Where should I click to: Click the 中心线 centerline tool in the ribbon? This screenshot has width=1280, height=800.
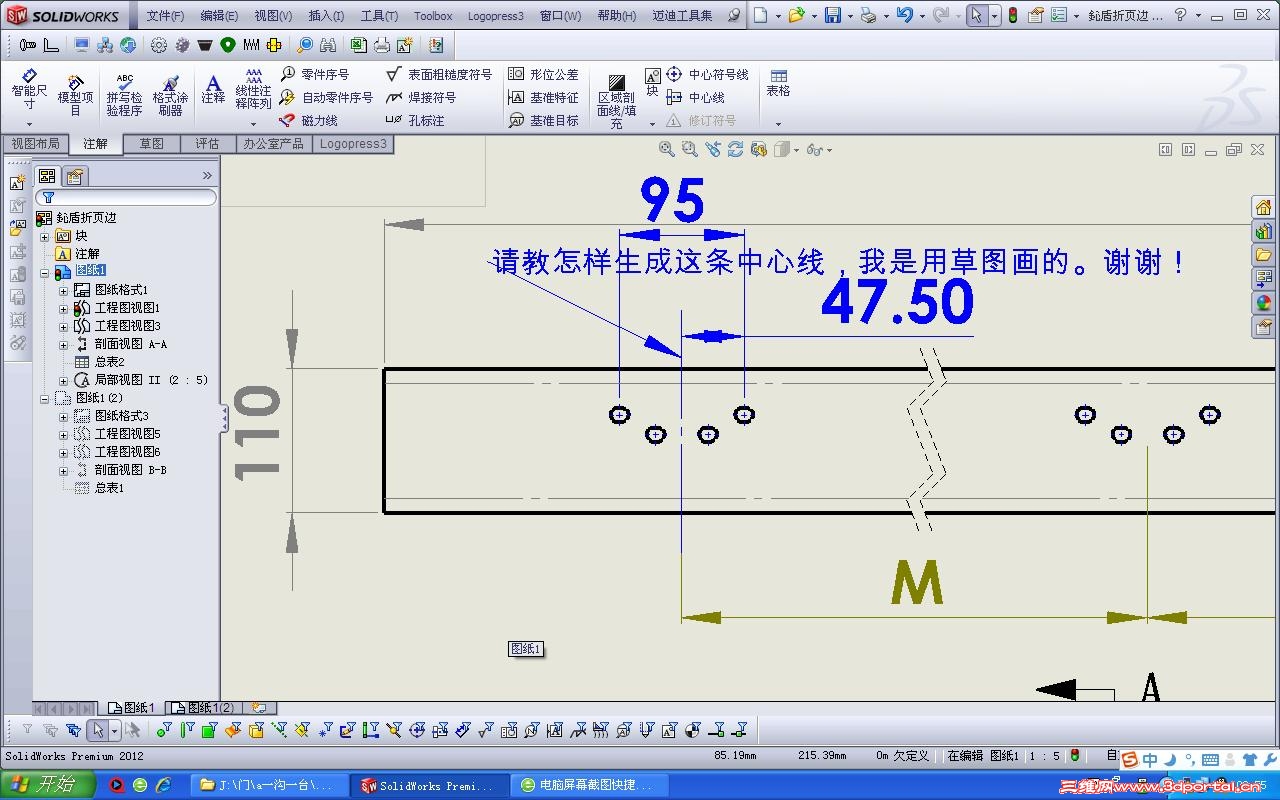tap(695, 97)
